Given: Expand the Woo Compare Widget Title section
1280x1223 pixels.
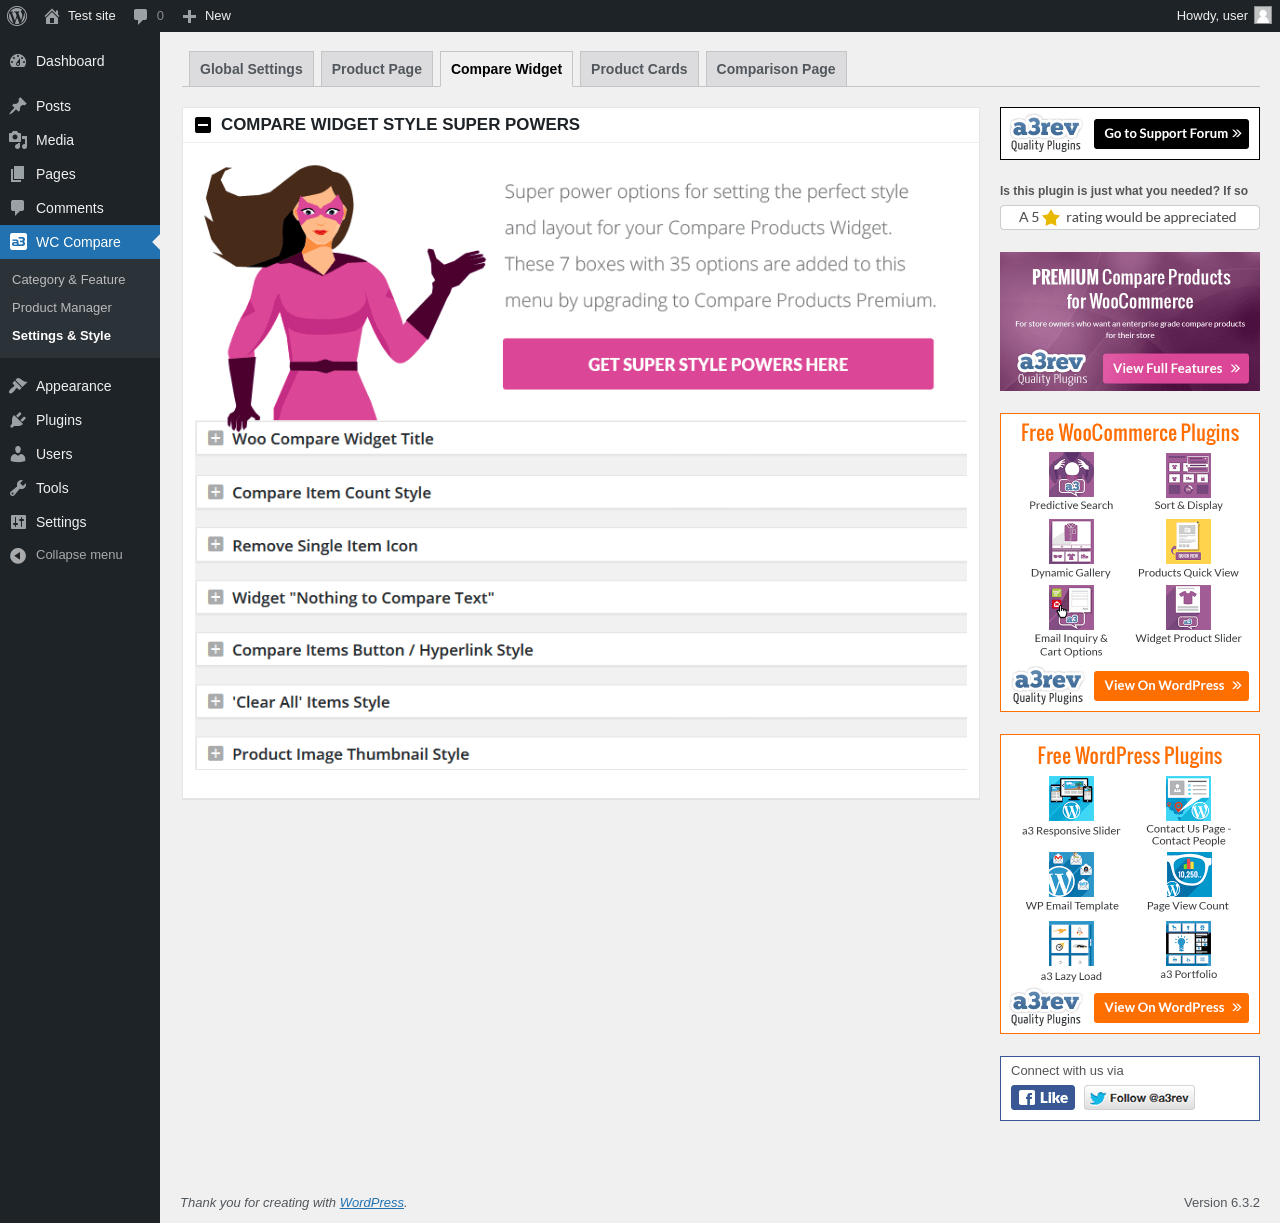Looking at the screenshot, I should (215, 438).
